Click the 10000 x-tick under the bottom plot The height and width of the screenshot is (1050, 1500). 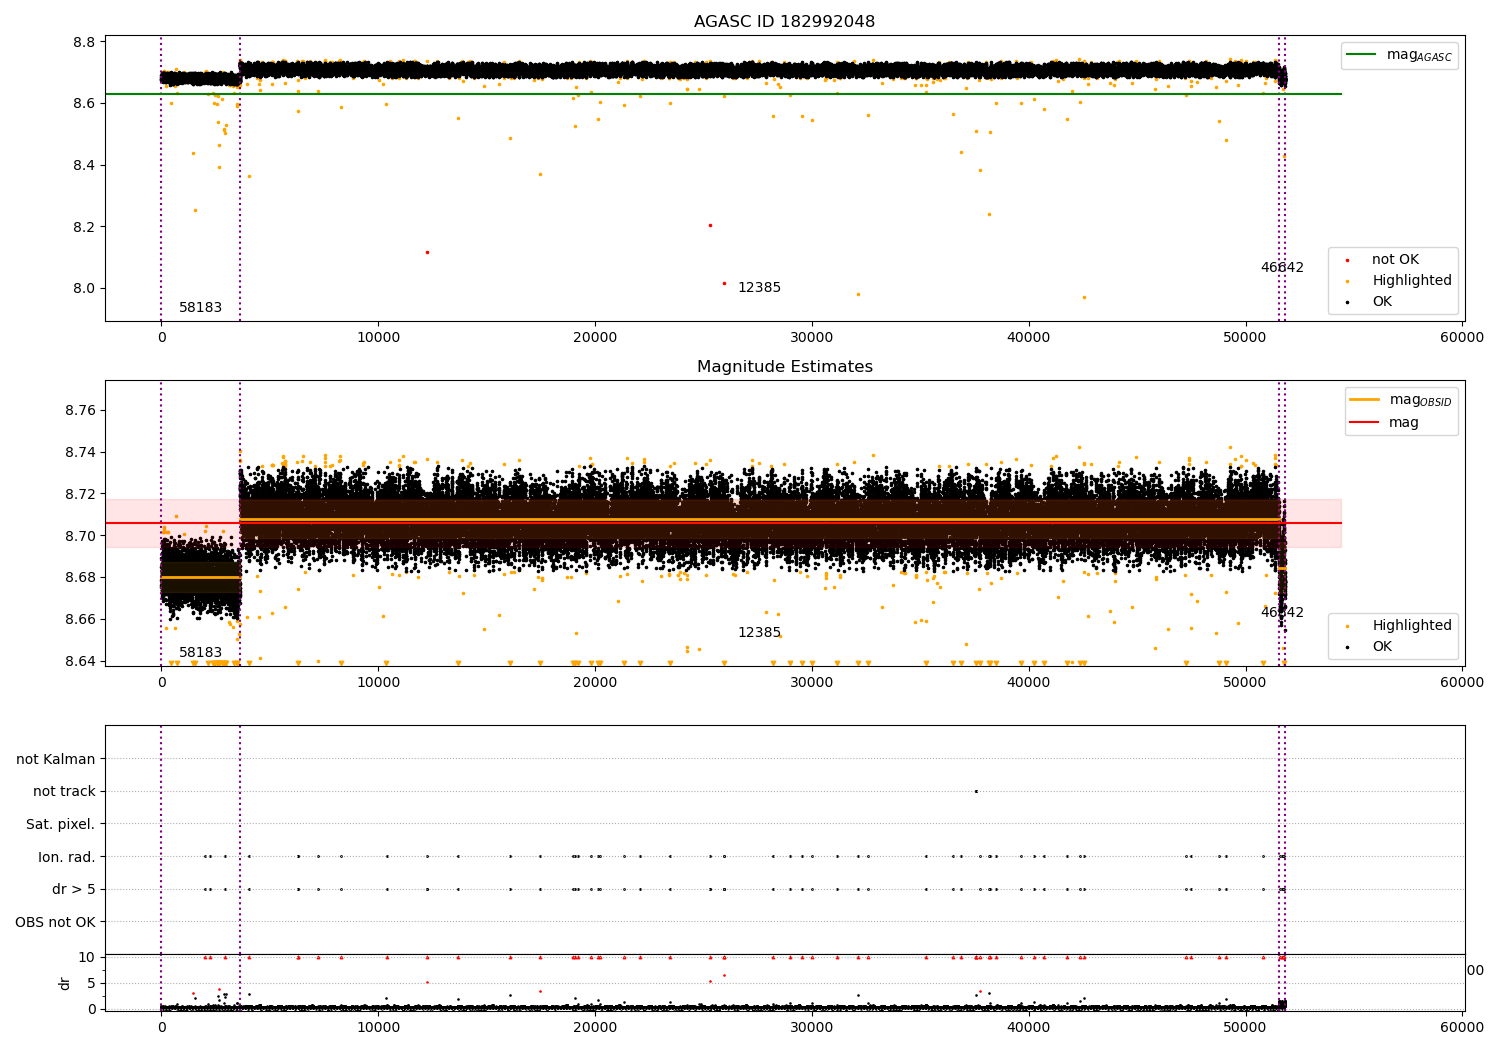378,1027
